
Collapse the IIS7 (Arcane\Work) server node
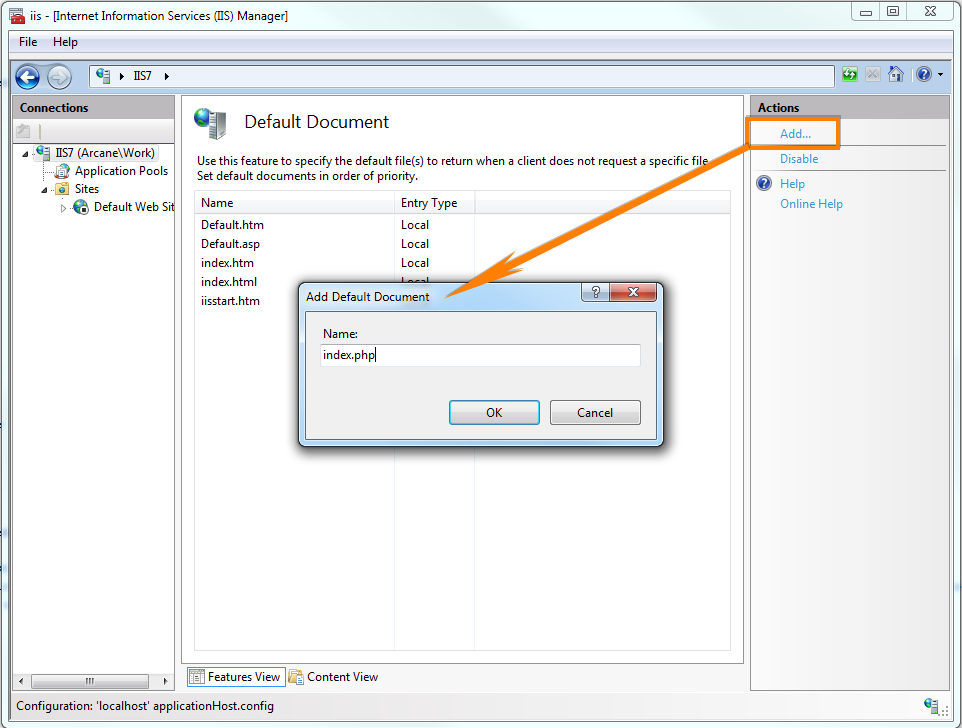(25, 154)
